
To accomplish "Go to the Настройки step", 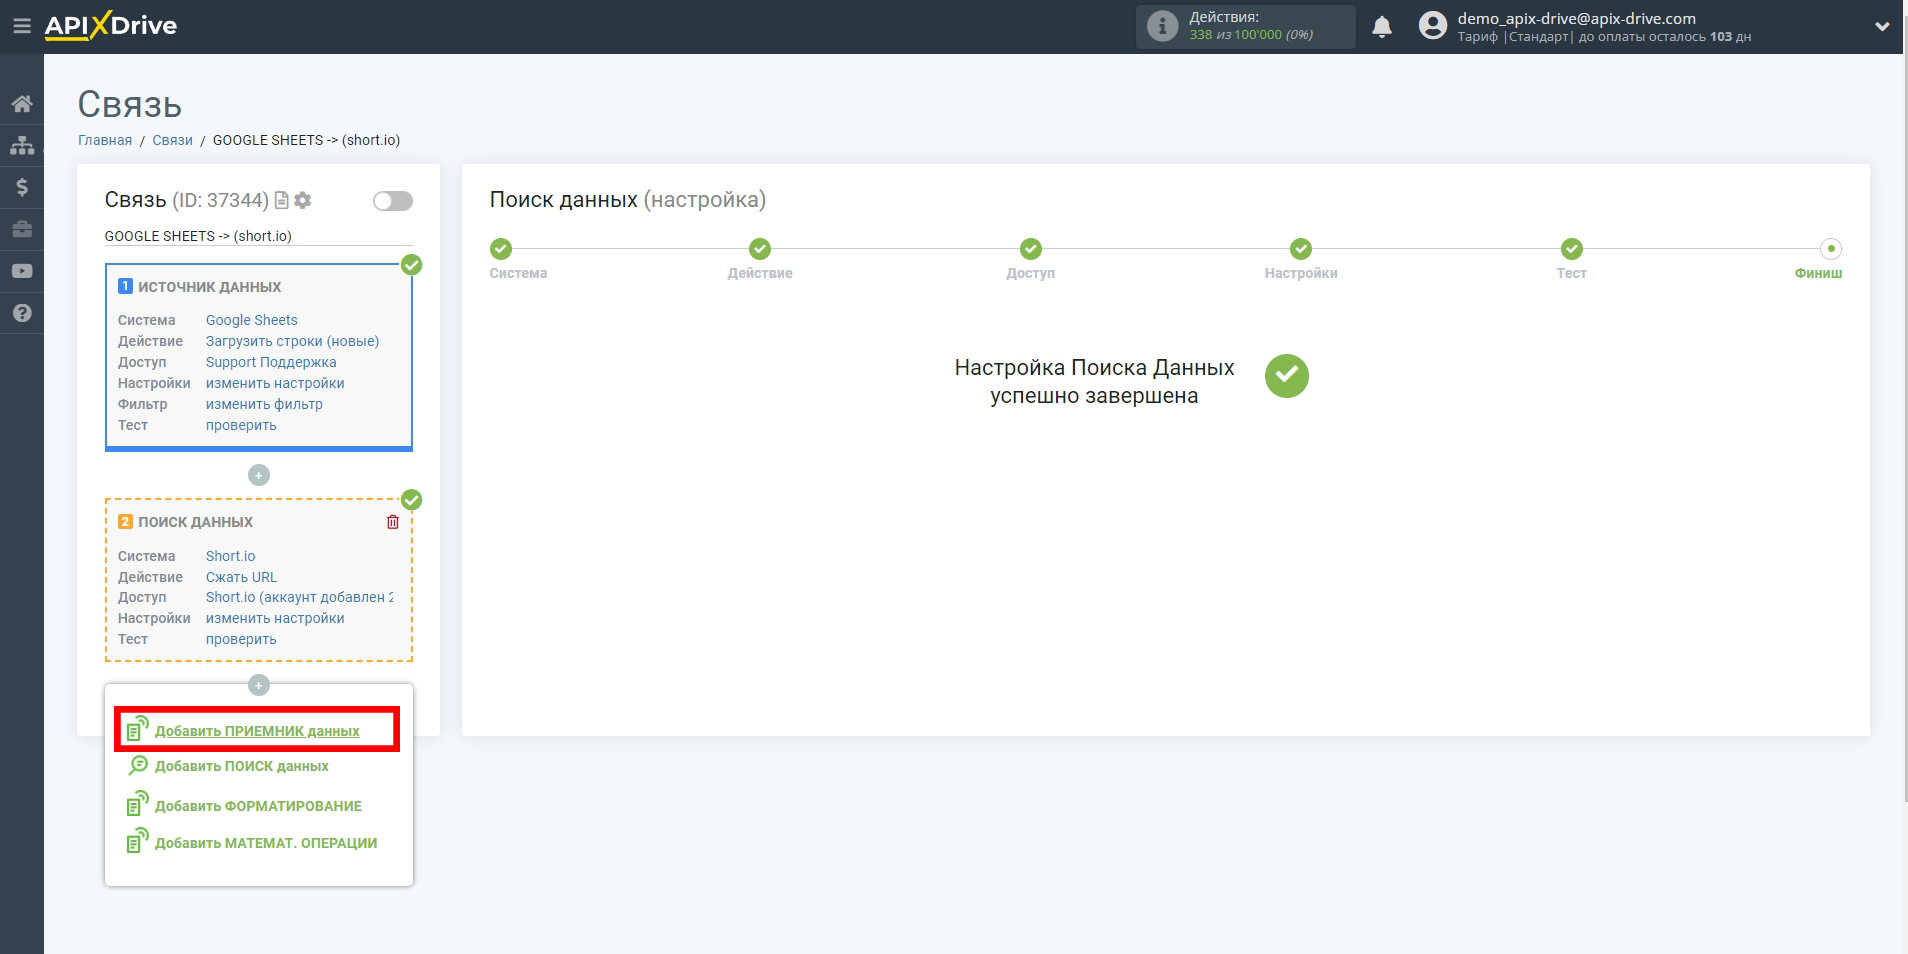I will [1301, 249].
